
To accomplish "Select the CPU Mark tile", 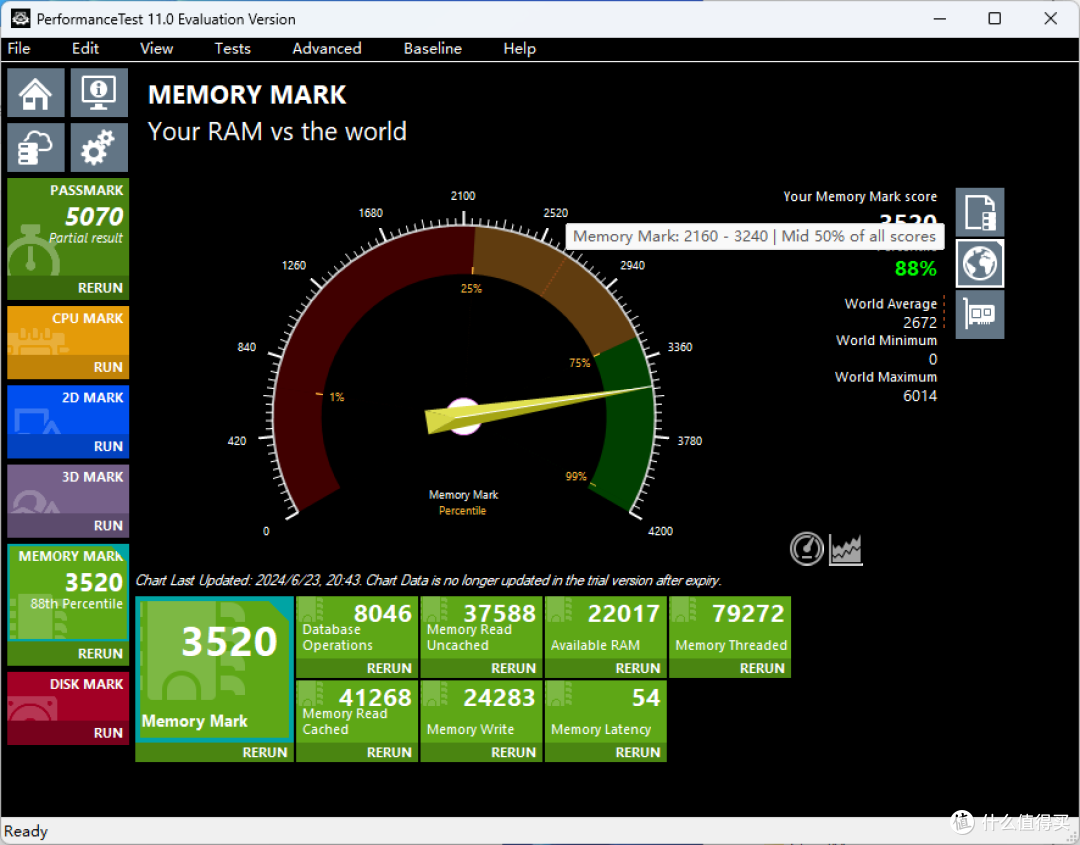I will coord(68,331).
